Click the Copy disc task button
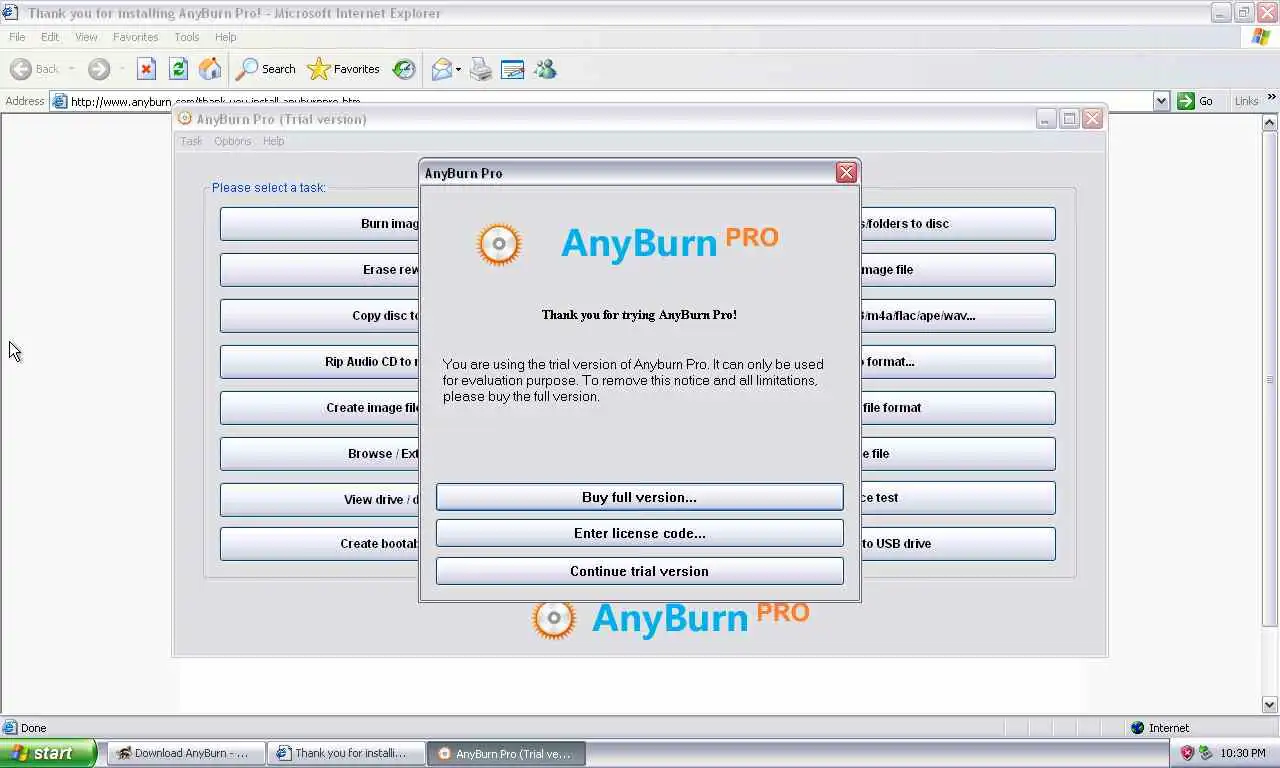Image resolution: width=1280 pixels, height=768 pixels. (320, 316)
